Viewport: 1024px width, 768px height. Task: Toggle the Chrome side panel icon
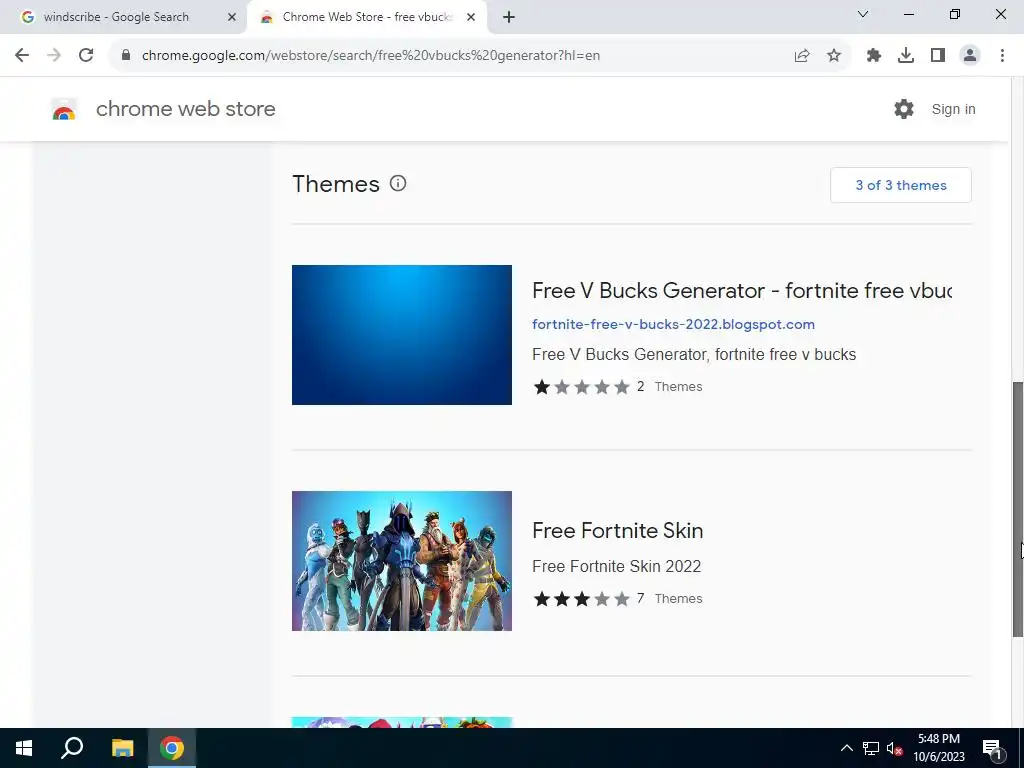click(x=938, y=56)
